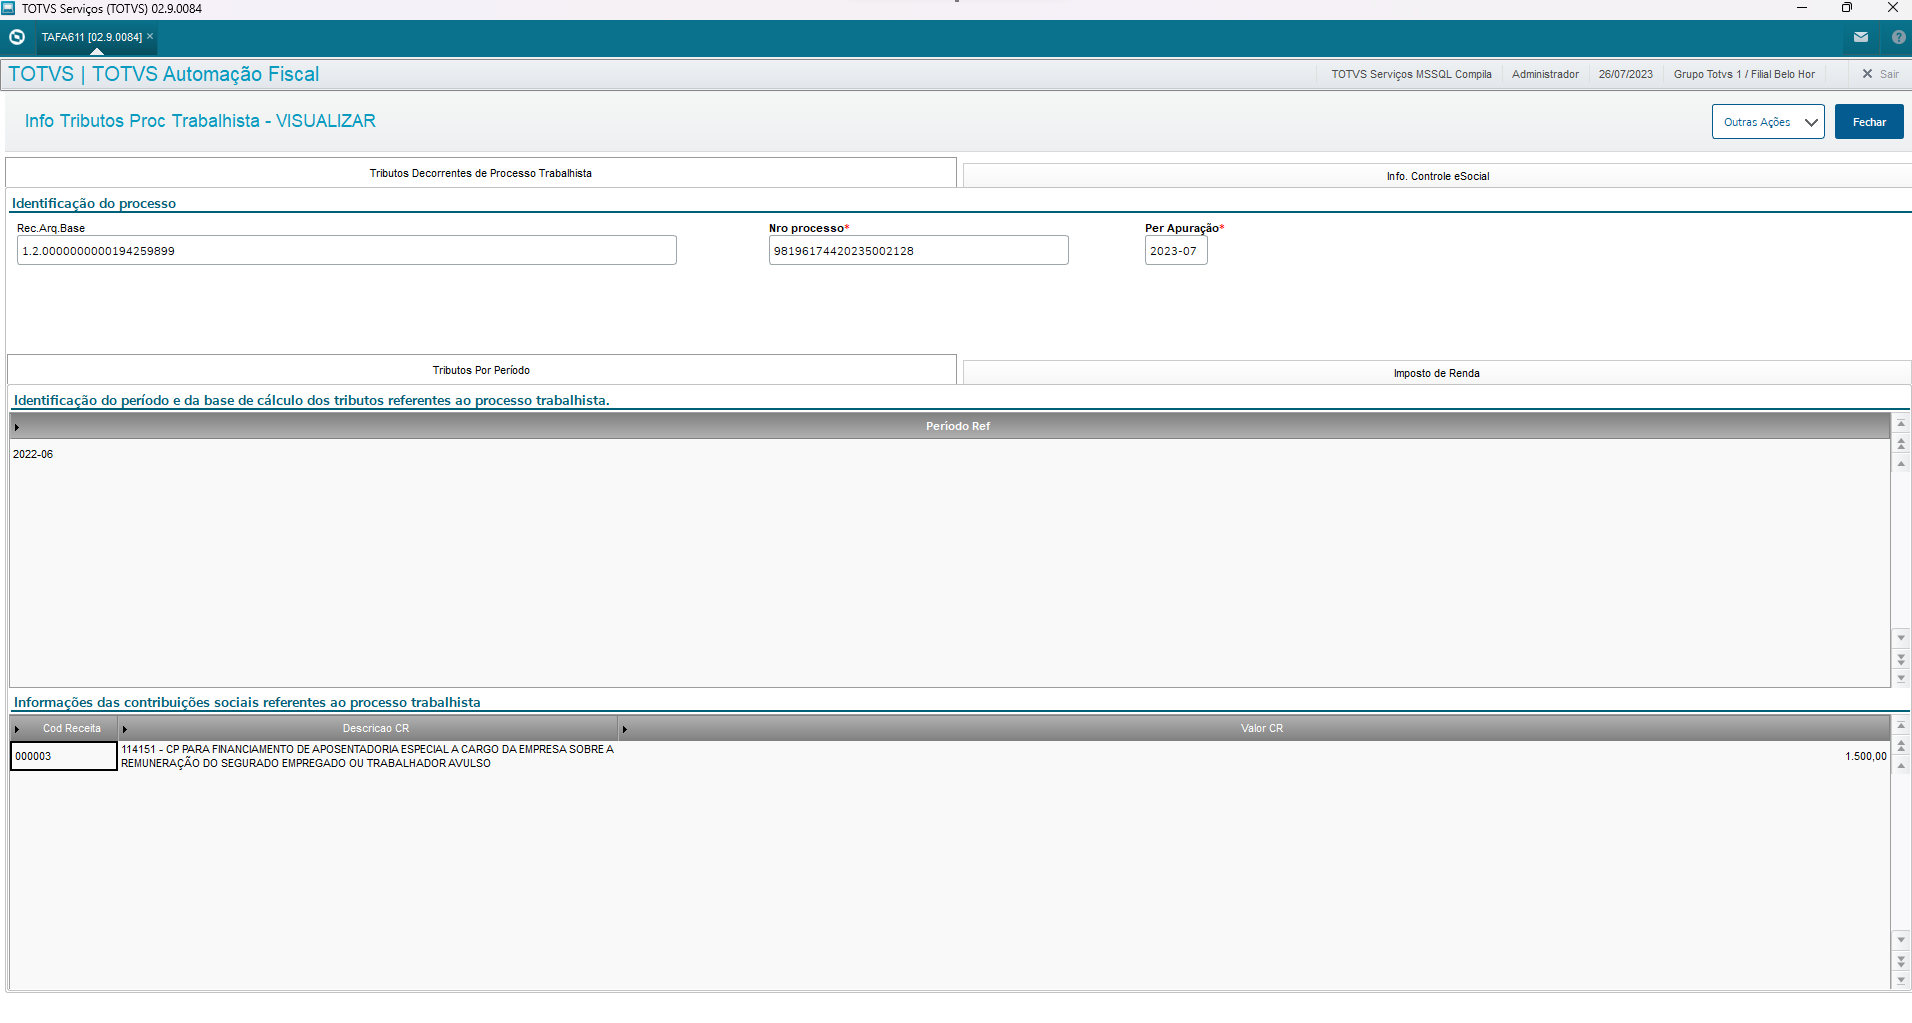Jump to first row in Periodo Ref grid
Viewport: 1912px width, 1023px height.
point(1901,424)
